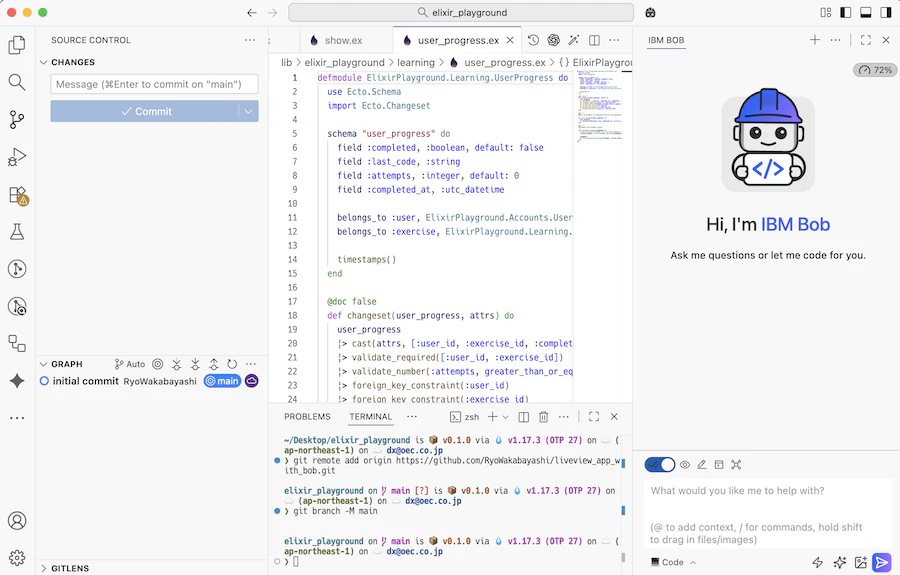Maximize the terminal panel size

pos(594,417)
